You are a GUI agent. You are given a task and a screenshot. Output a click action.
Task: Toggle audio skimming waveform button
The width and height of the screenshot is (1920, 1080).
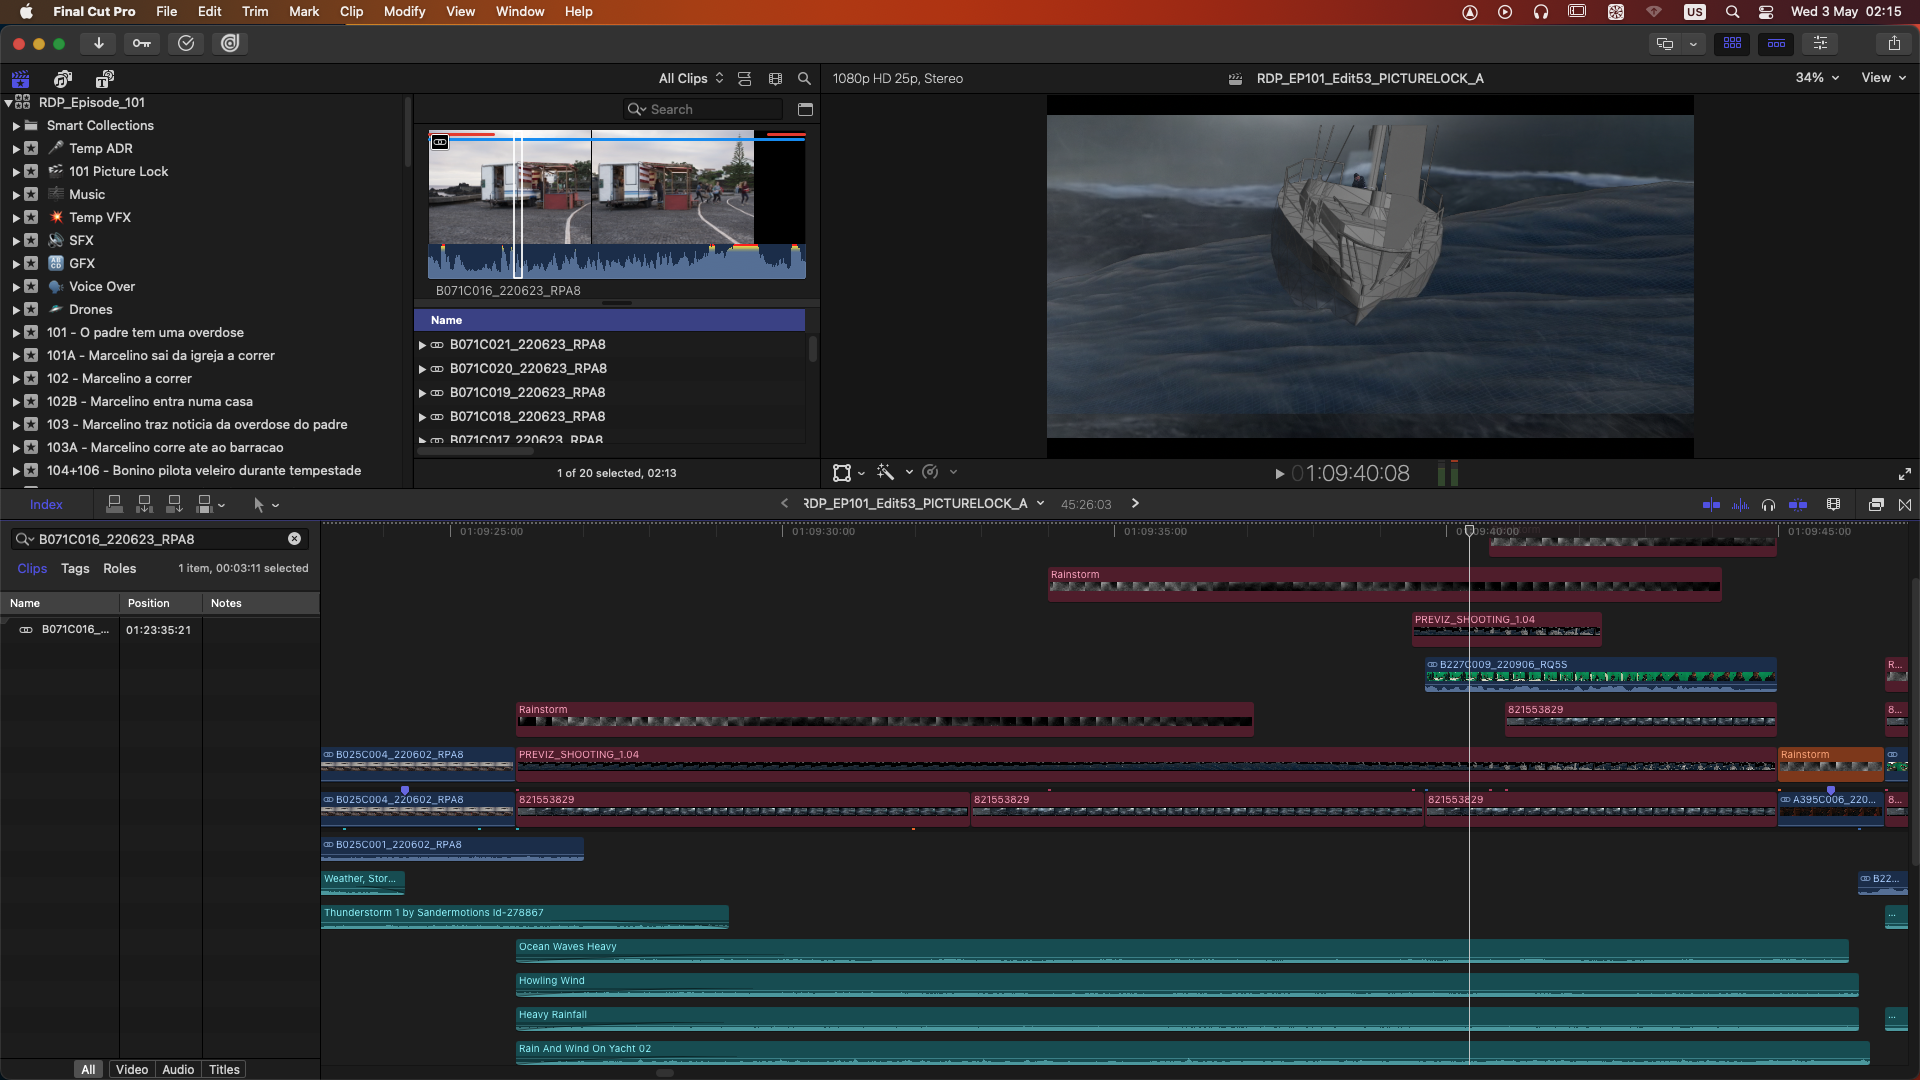pyautogui.click(x=1740, y=504)
